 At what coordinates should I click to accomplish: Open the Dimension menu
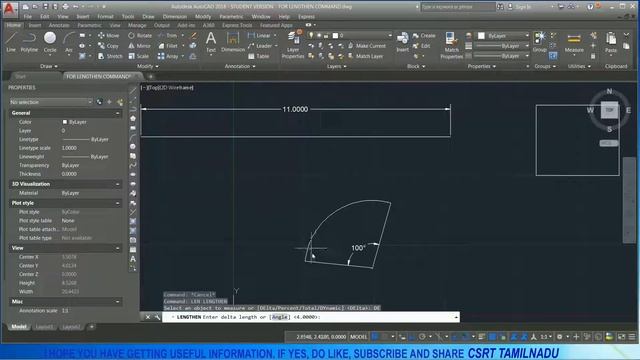(x=175, y=17)
